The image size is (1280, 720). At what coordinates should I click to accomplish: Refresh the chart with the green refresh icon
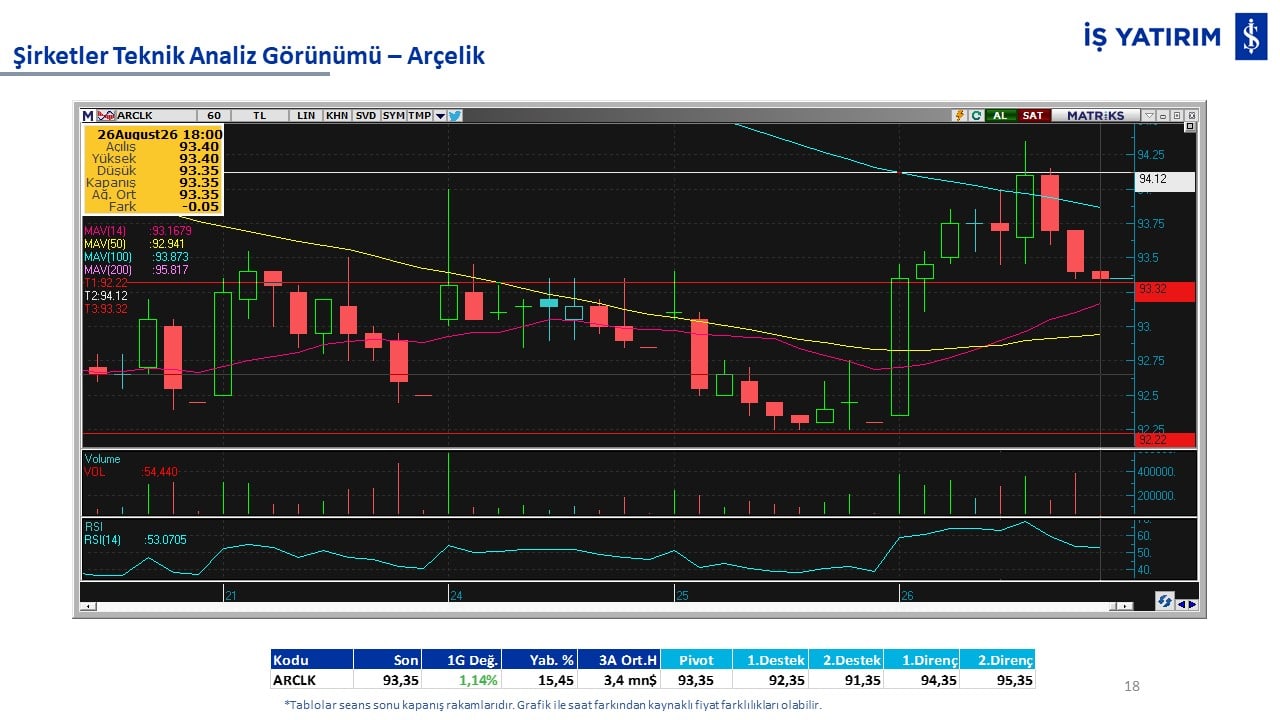(x=975, y=115)
